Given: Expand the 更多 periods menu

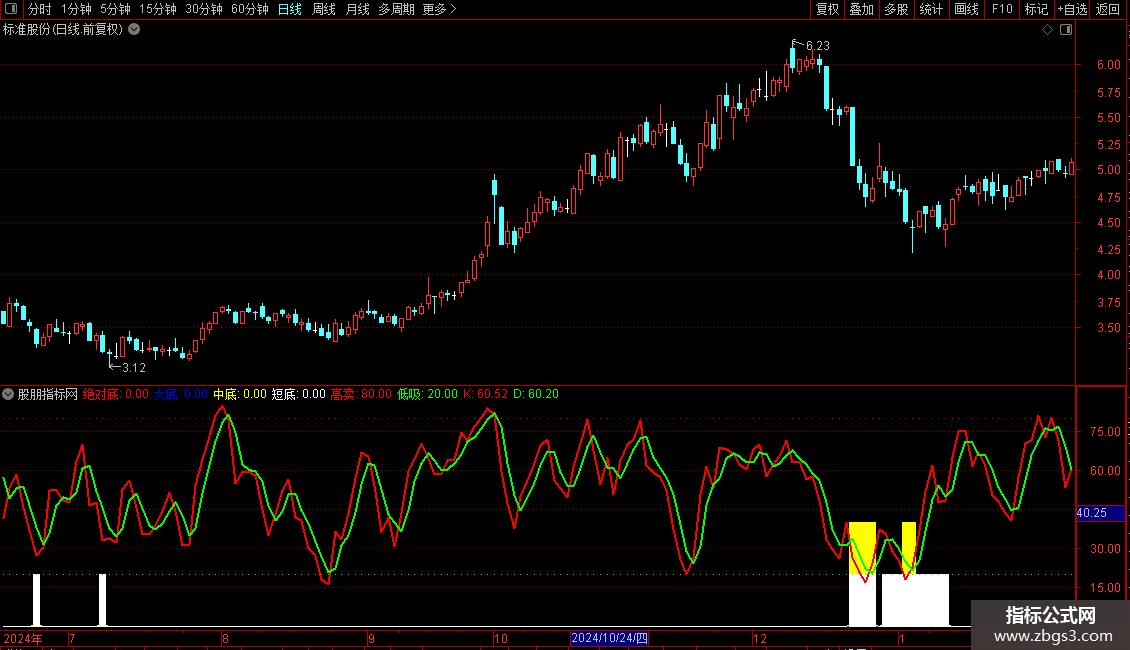Looking at the screenshot, I should (439, 9).
